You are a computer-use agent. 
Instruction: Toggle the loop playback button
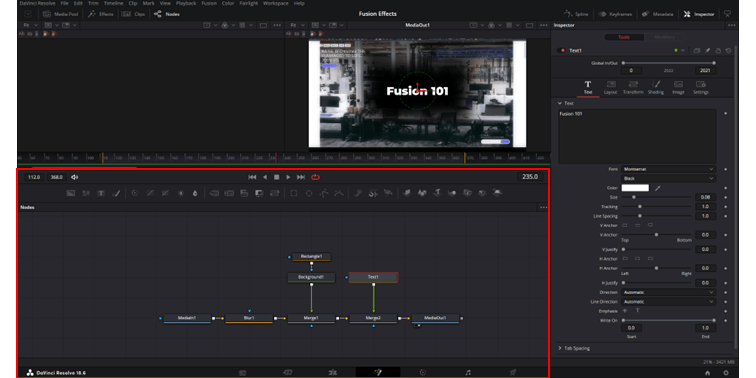[x=315, y=177]
